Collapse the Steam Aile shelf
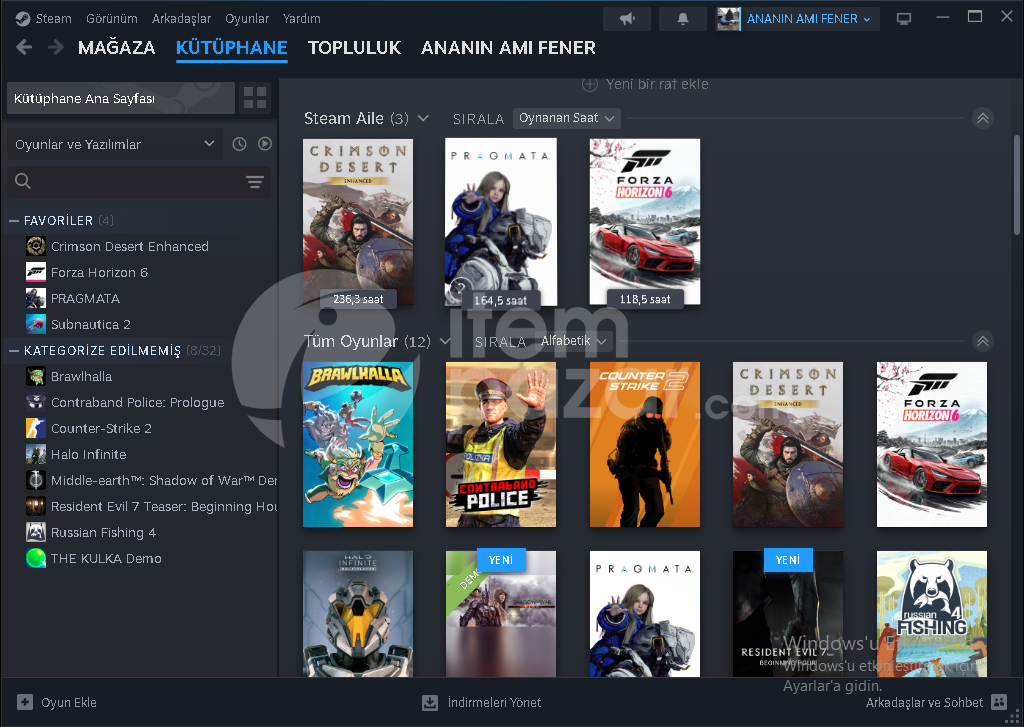This screenshot has height=727, width=1024. [983, 118]
